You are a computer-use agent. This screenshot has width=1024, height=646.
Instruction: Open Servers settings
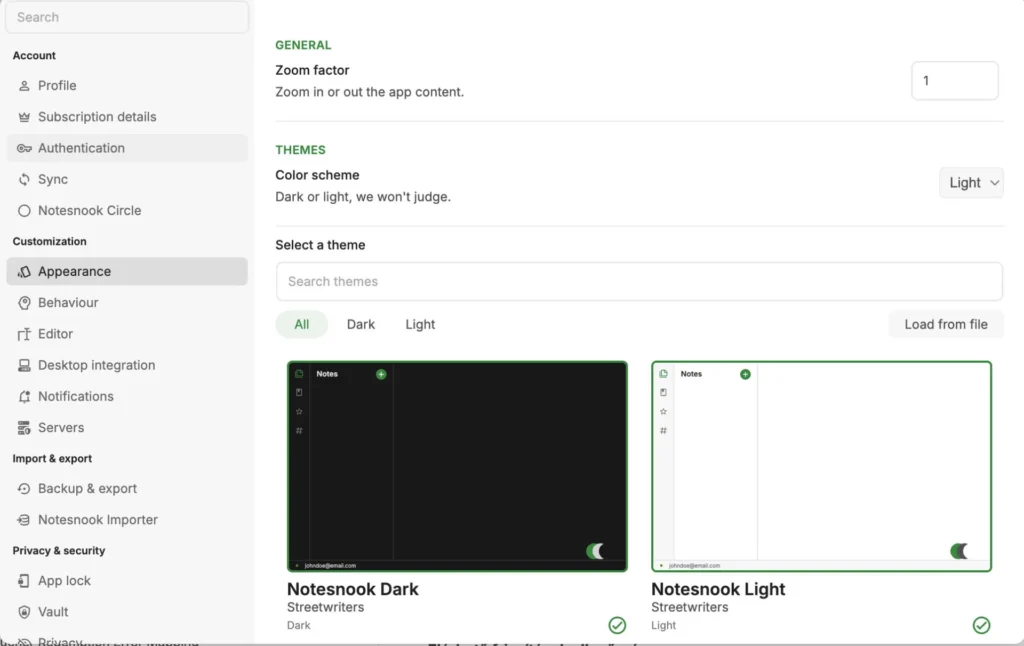[127, 428]
